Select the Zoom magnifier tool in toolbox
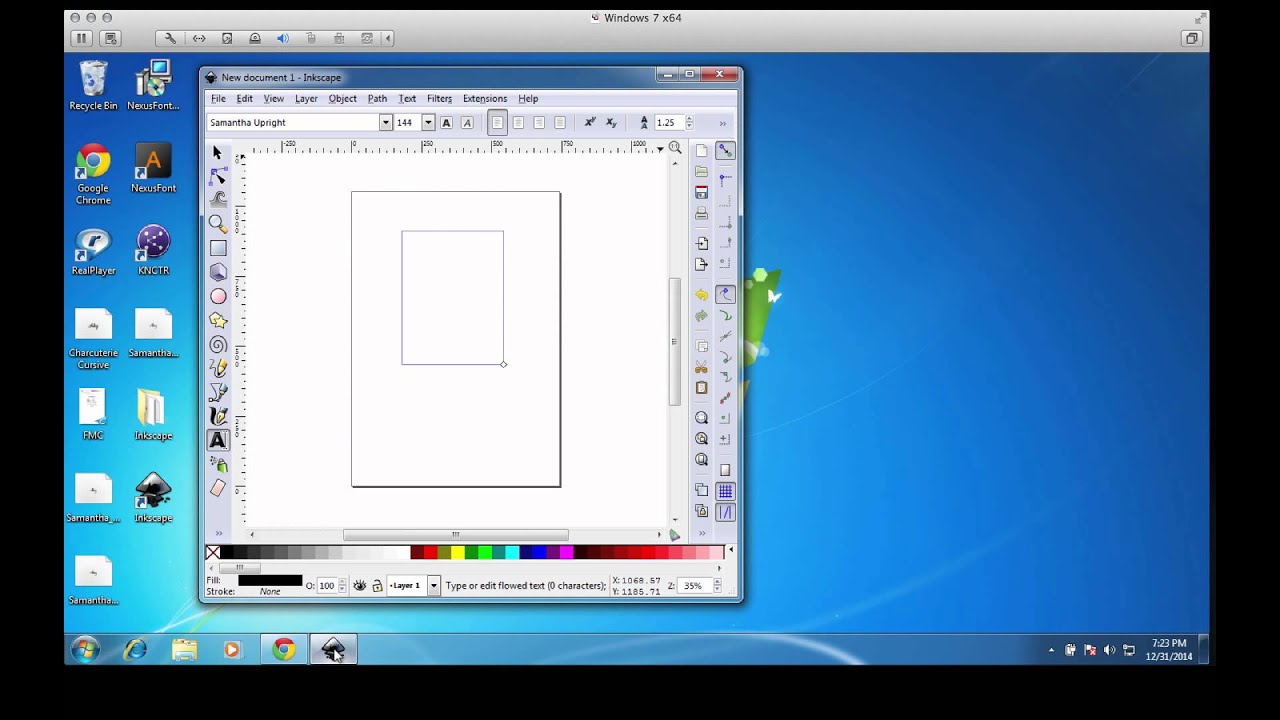The image size is (1280, 720). pos(218,224)
